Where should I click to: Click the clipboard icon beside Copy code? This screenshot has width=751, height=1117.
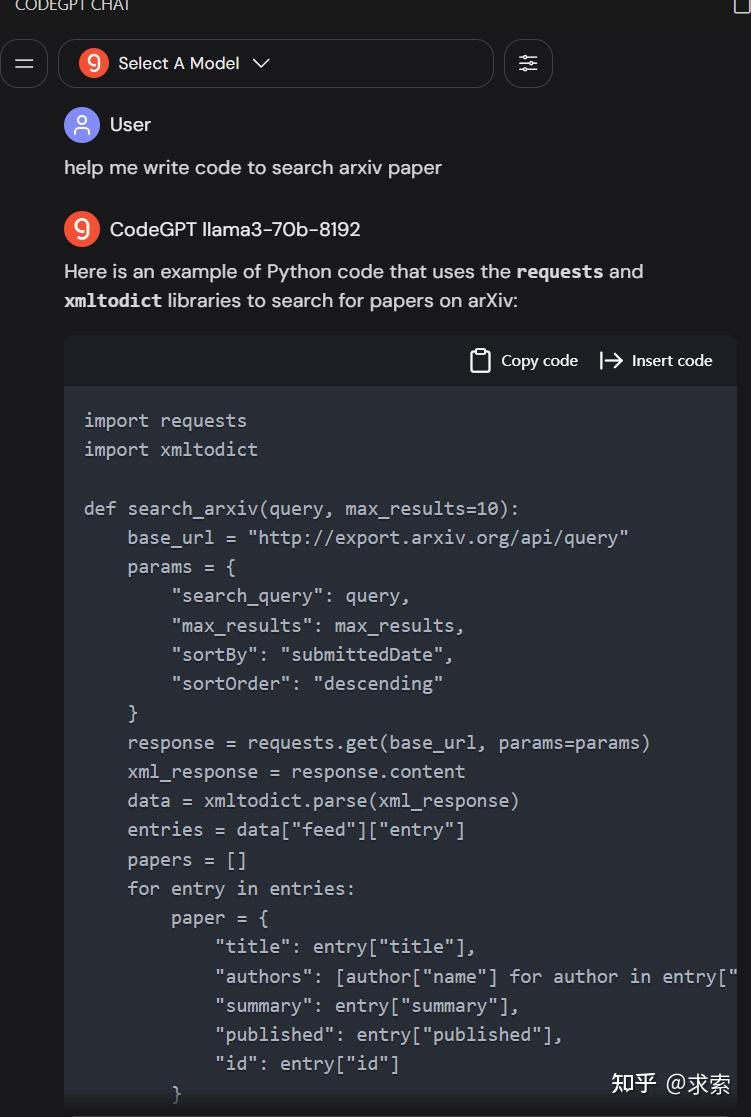pyautogui.click(x=481, y=360)
